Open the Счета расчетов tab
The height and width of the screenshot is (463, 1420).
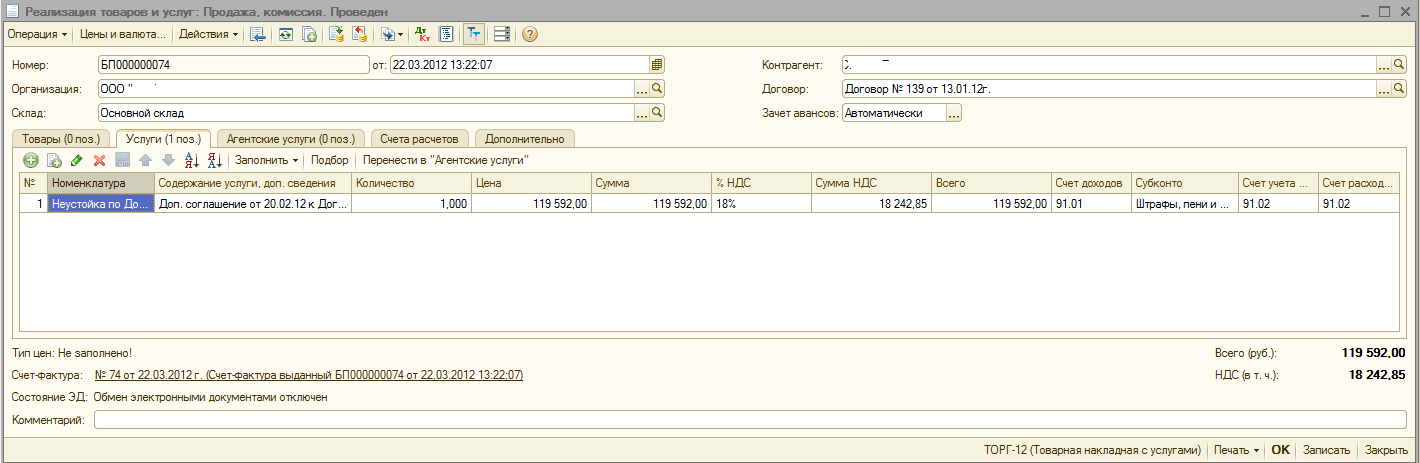(x=421, y=139)
